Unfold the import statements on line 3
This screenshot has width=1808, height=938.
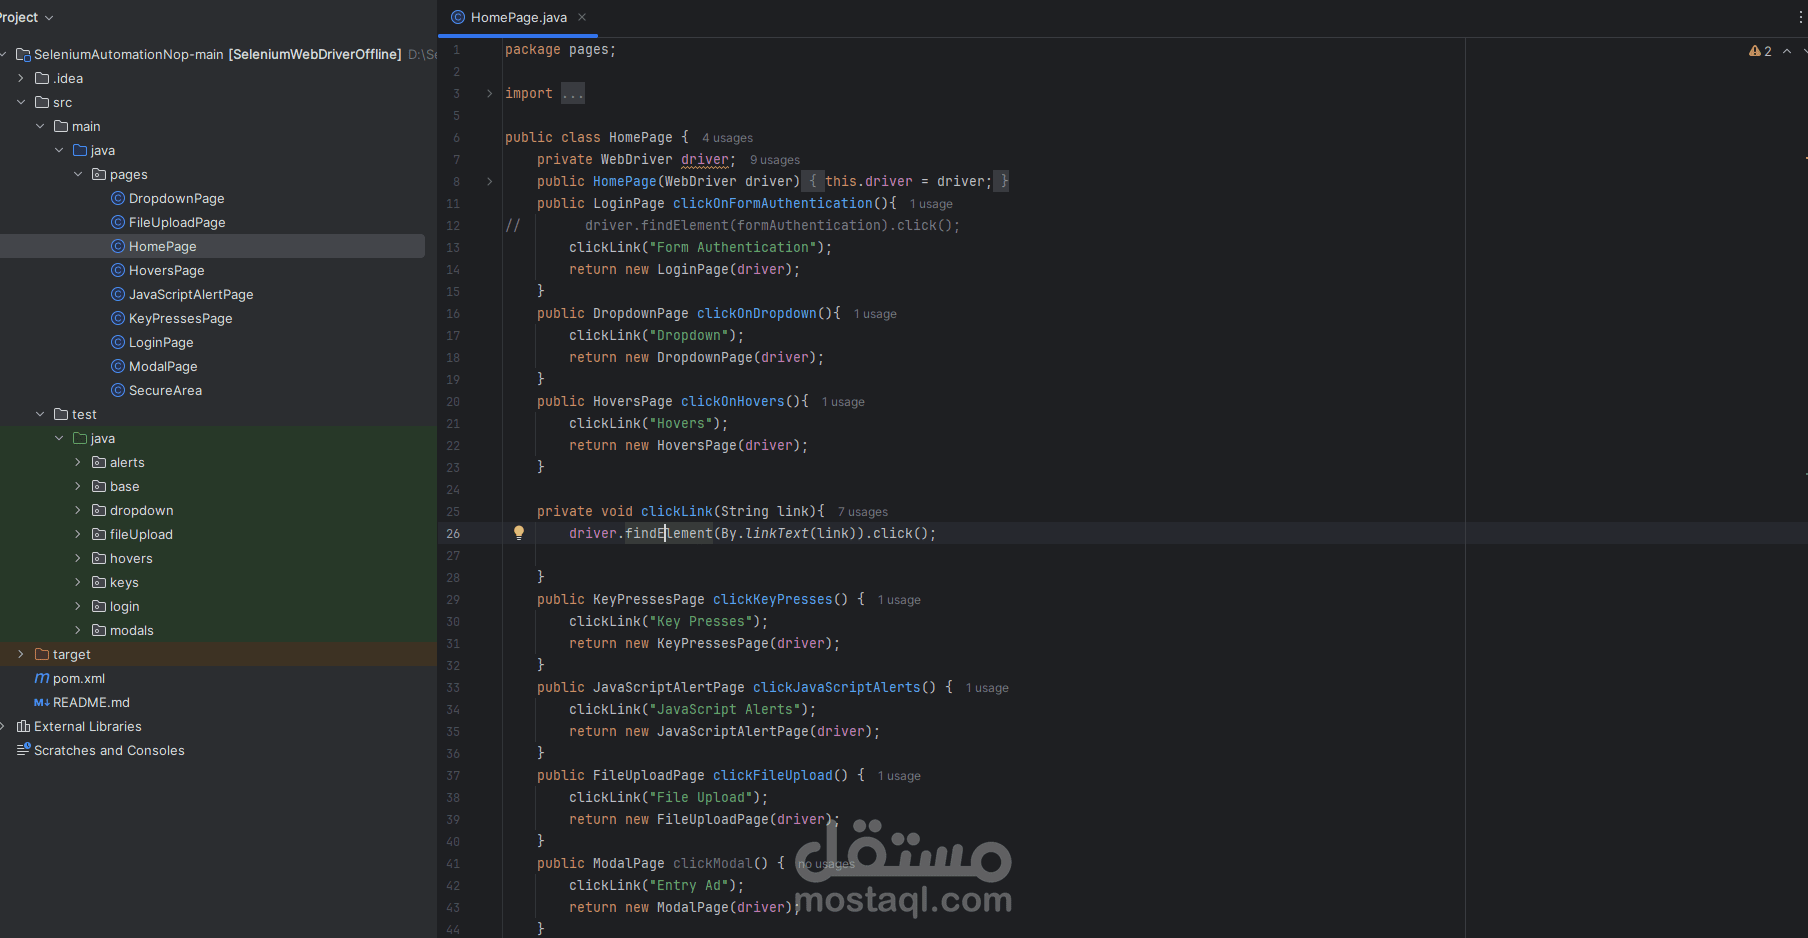(x=489, y=93)
